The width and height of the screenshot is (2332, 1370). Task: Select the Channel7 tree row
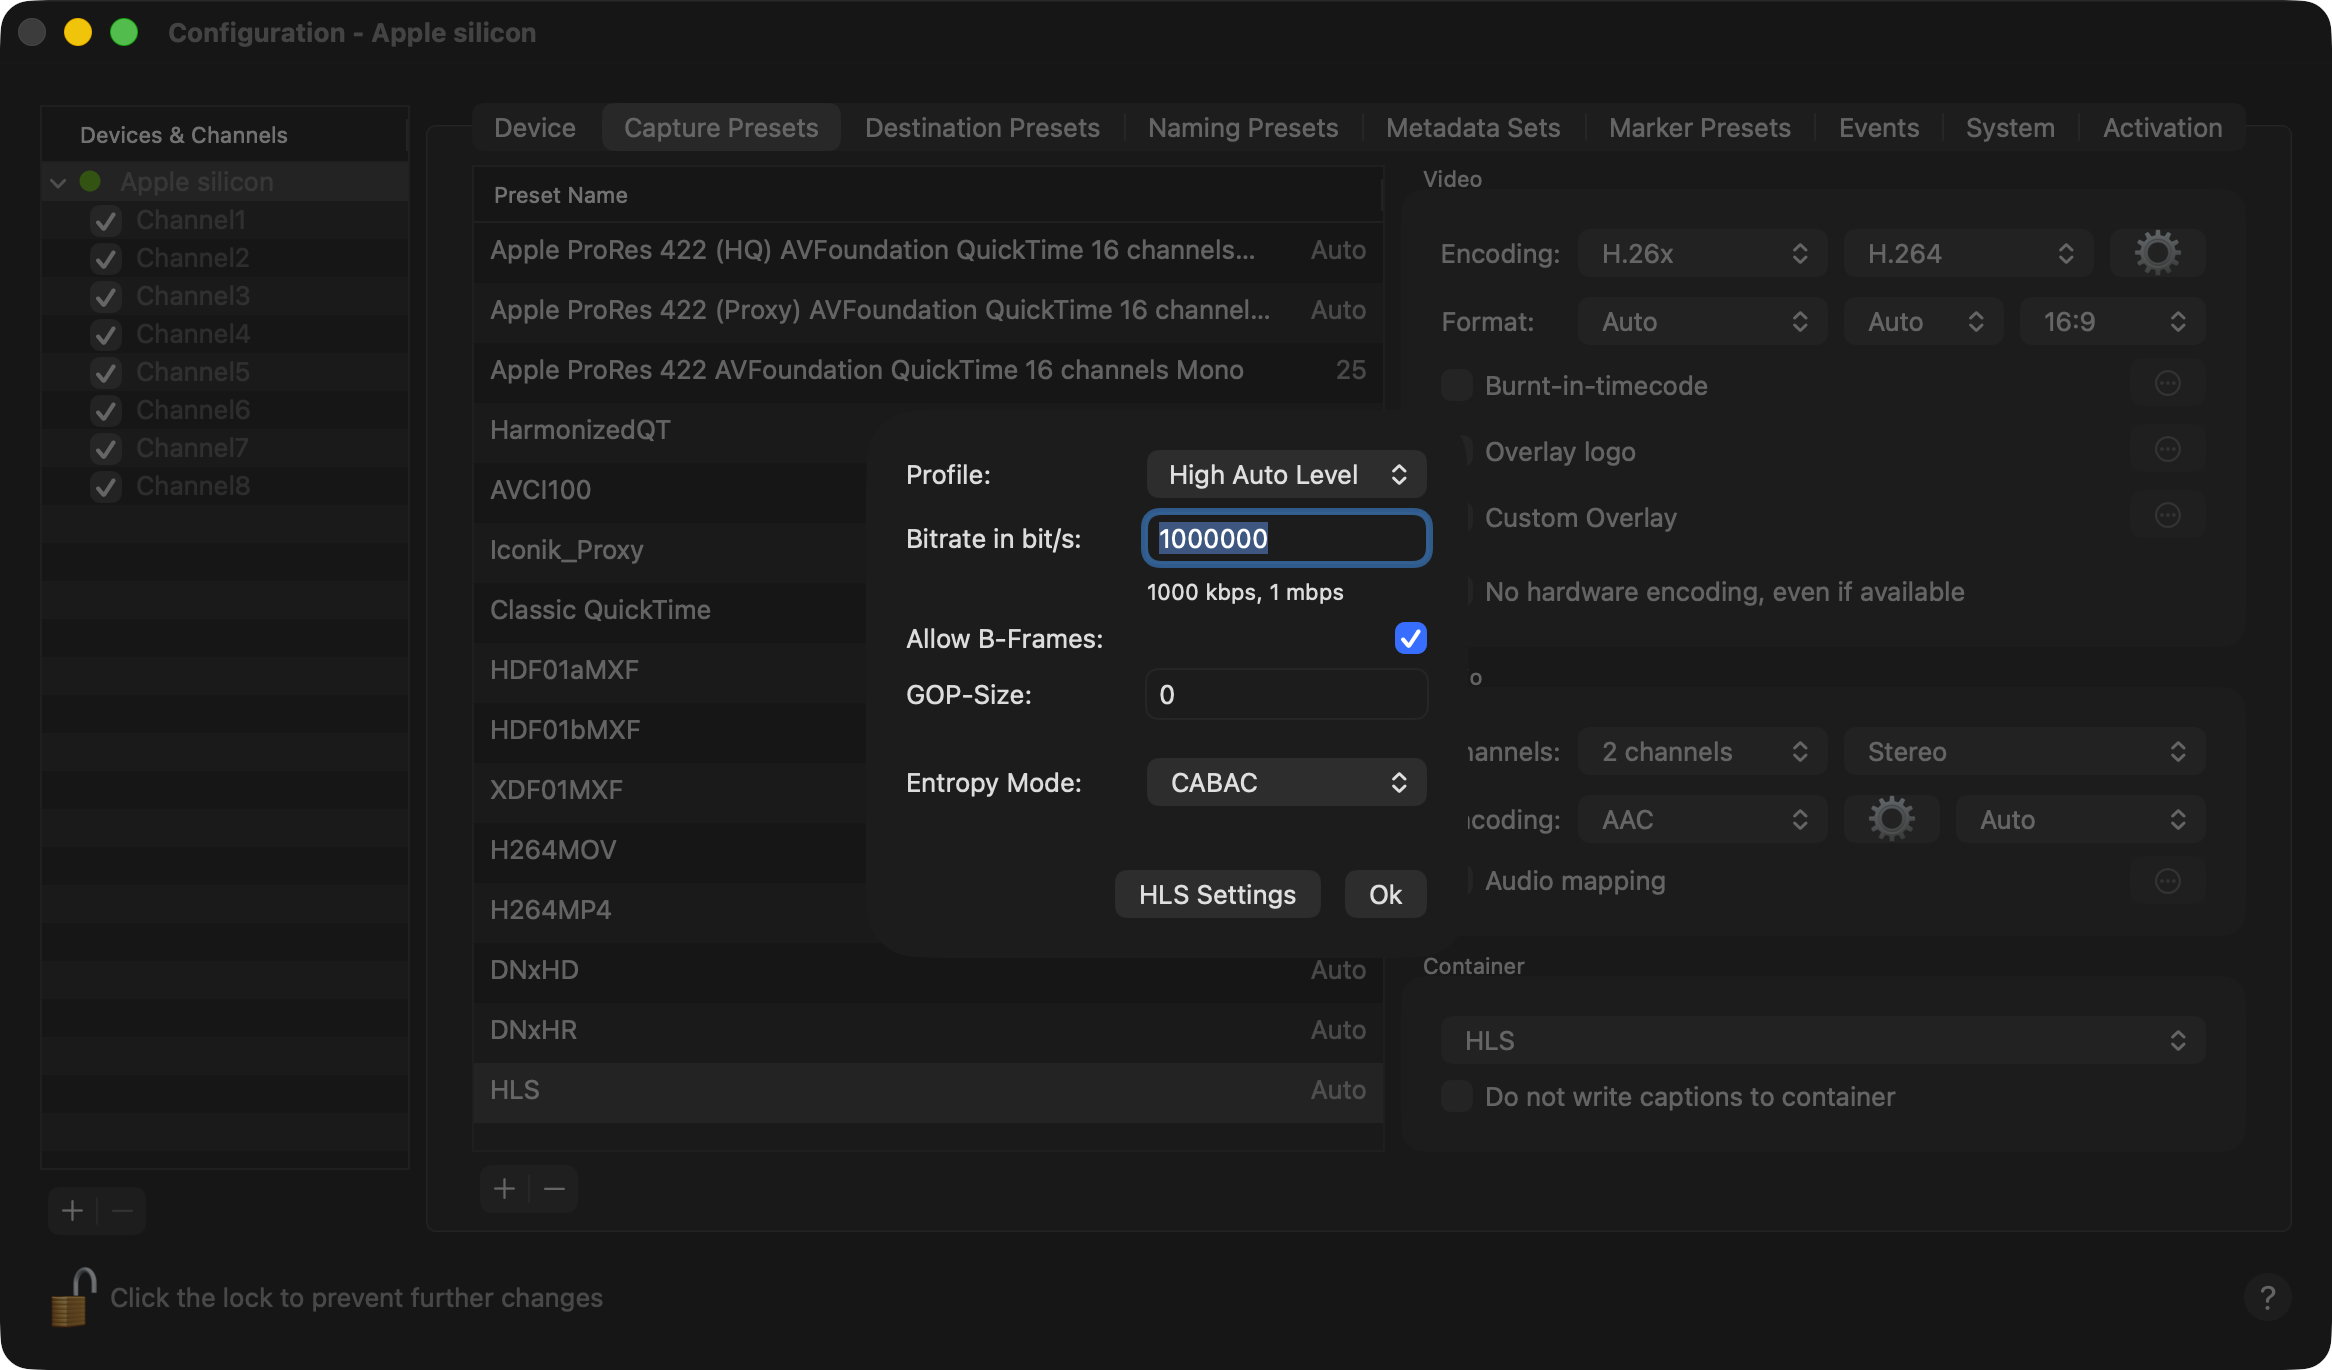[x=225, y=448]
